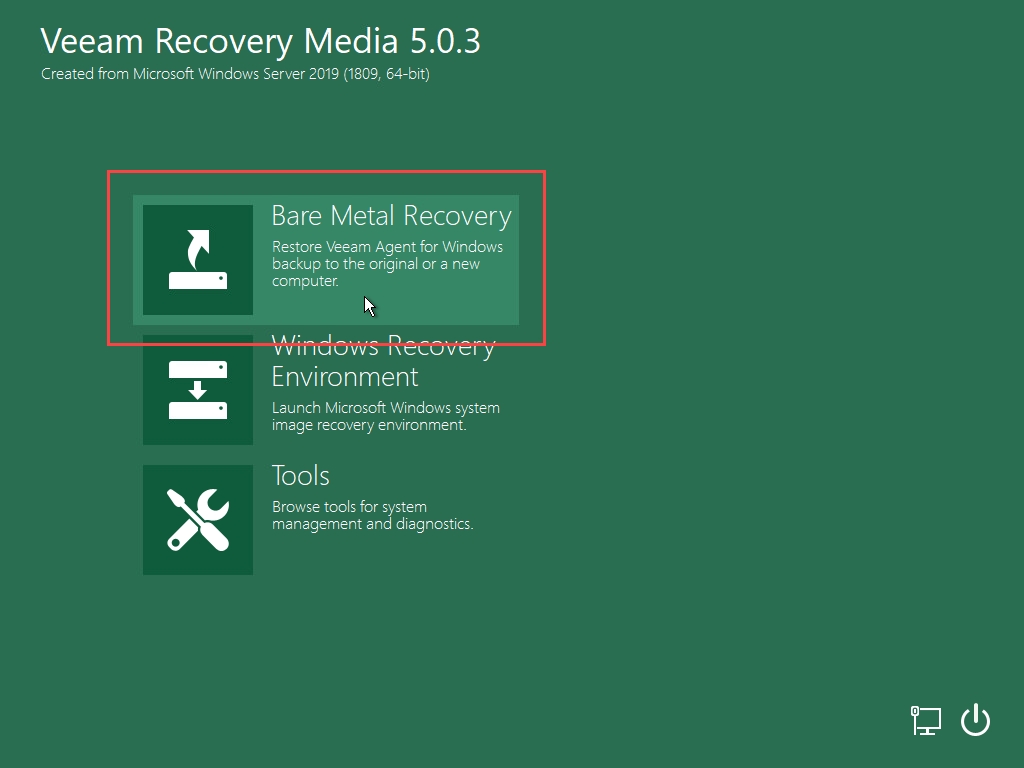Select the Windows Recovery Environment title

tap(383, 347)
